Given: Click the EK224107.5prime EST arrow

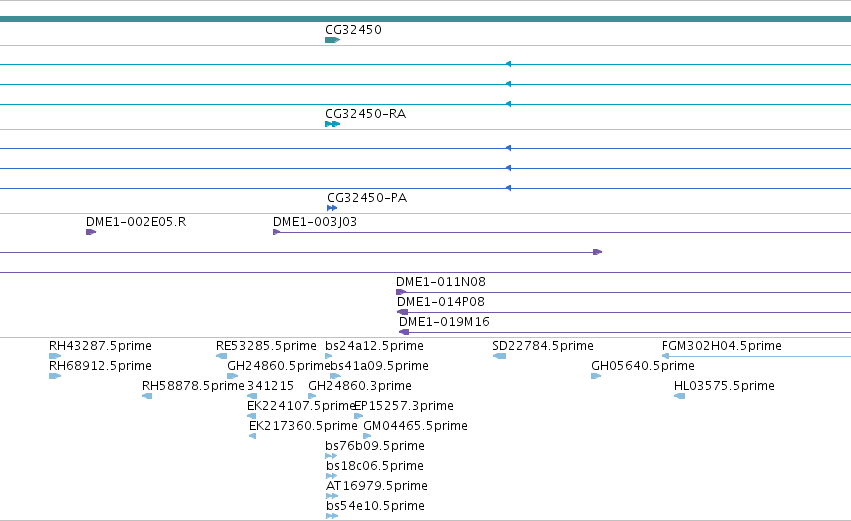Looking at the screenshot, I should pyautogui.click(x=251, y=416).
